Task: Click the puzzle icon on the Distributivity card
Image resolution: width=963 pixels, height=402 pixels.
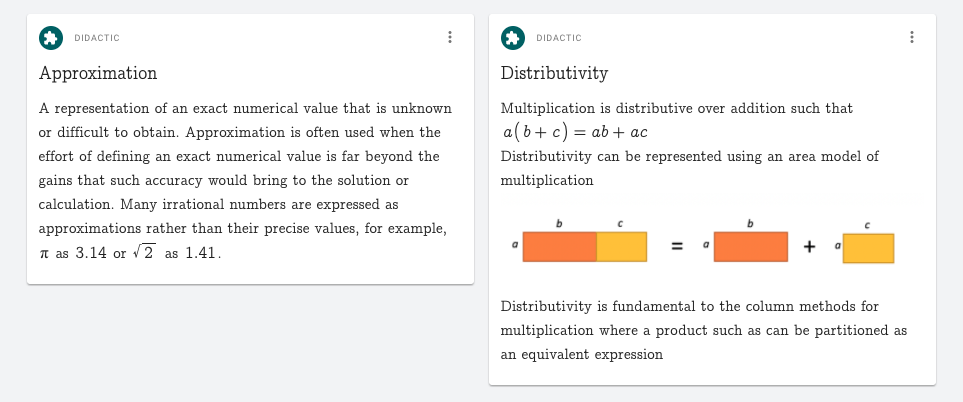Action: pos(512,38)
